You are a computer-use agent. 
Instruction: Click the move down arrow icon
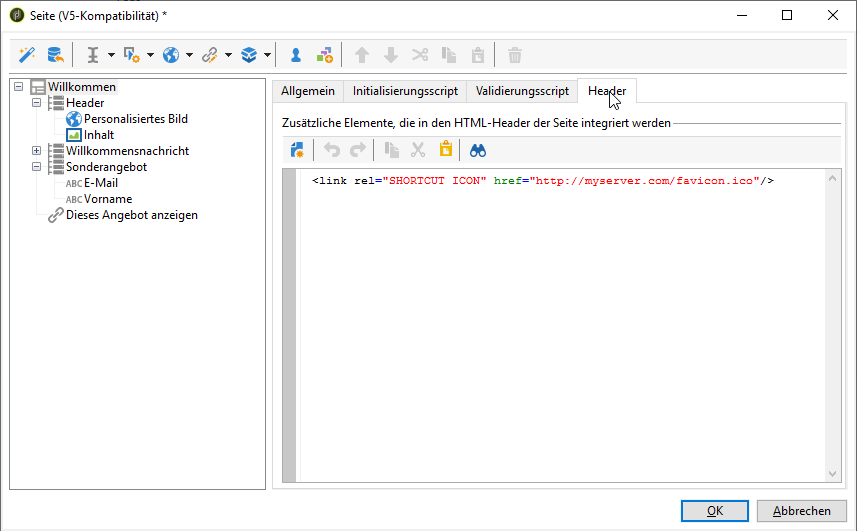tap(391, 55)
